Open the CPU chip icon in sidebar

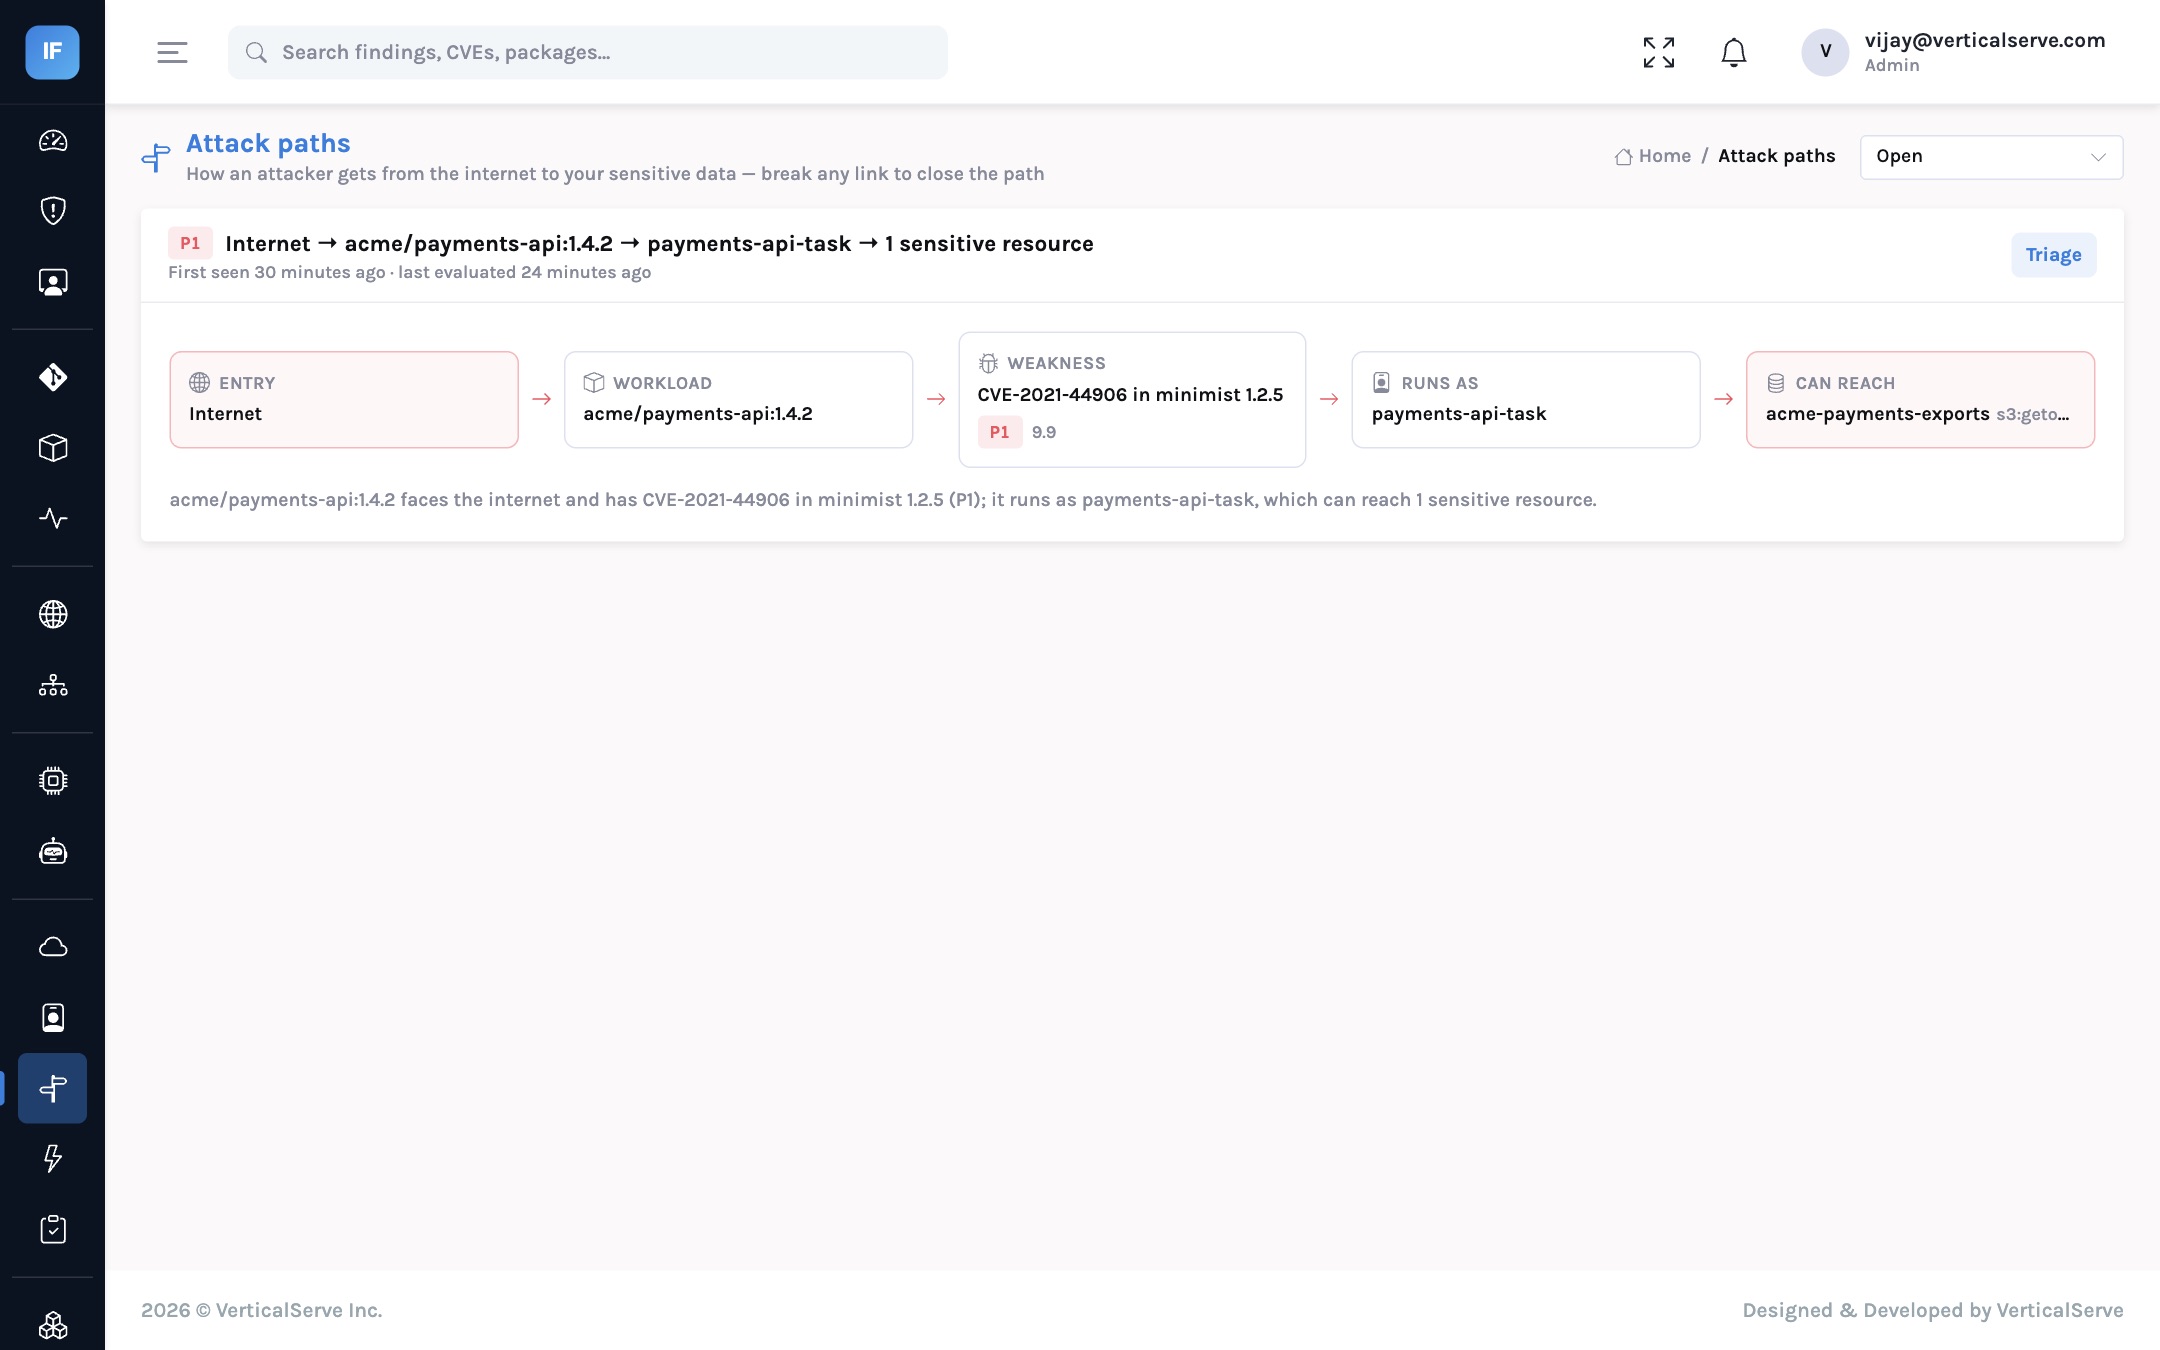(53, 781)
